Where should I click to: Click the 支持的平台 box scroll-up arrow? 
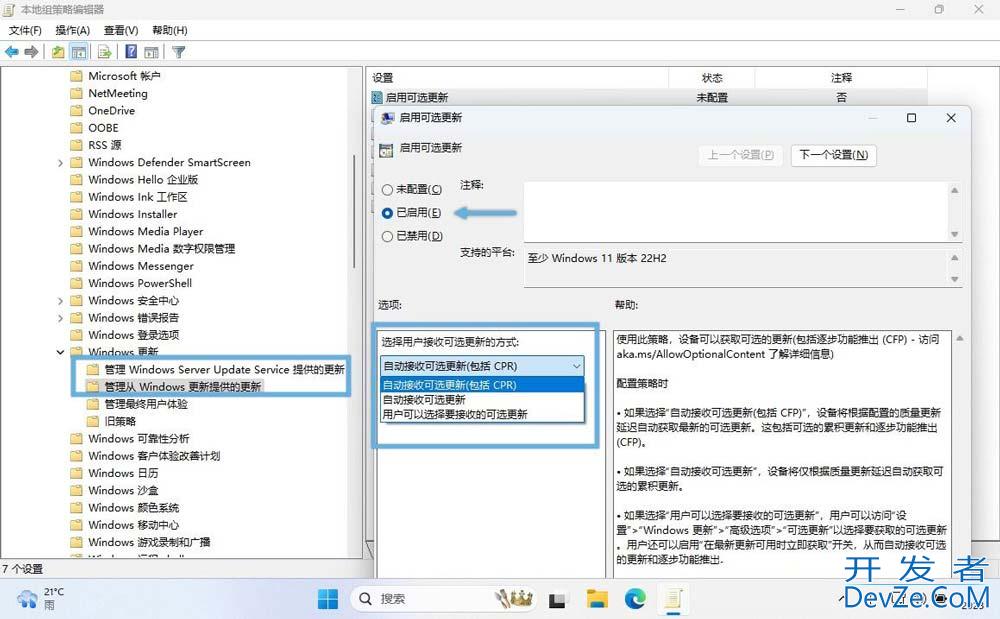click(x=955, y=258)
